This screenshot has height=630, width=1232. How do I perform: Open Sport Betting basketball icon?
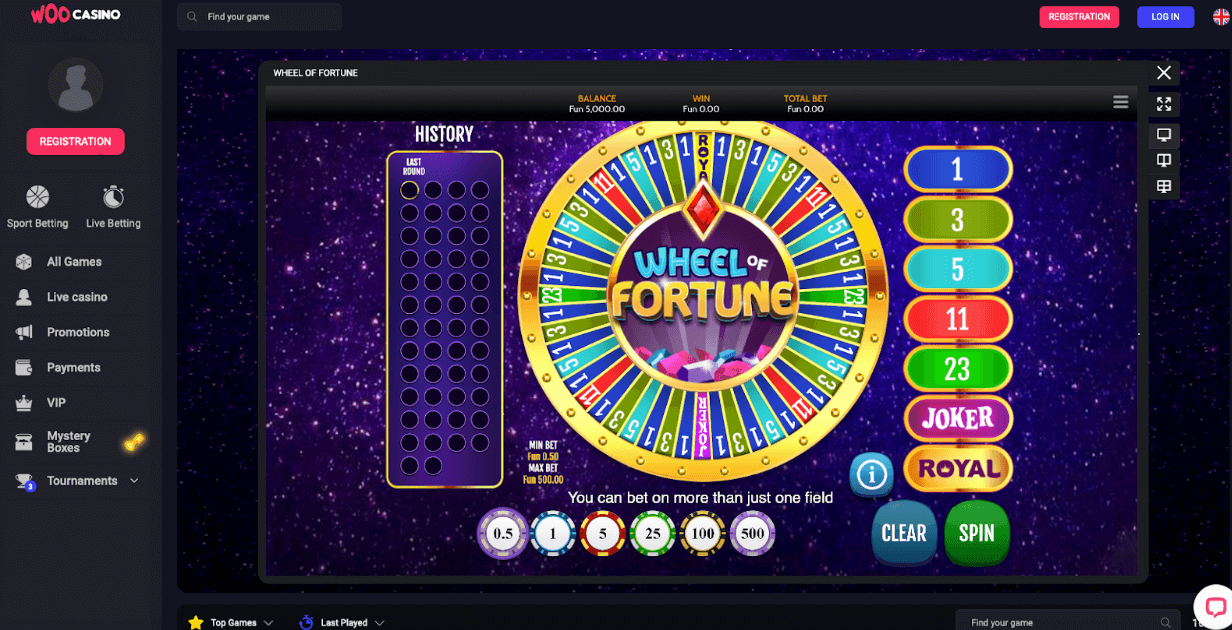(x=38, y=196)
